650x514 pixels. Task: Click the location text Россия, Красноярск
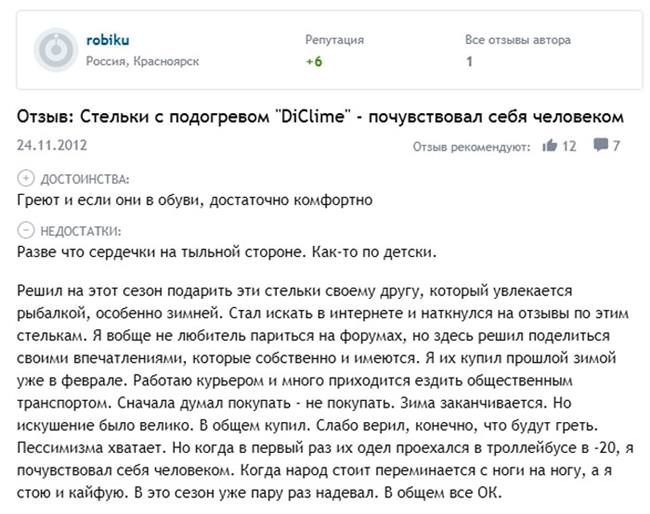pos(143,61)
